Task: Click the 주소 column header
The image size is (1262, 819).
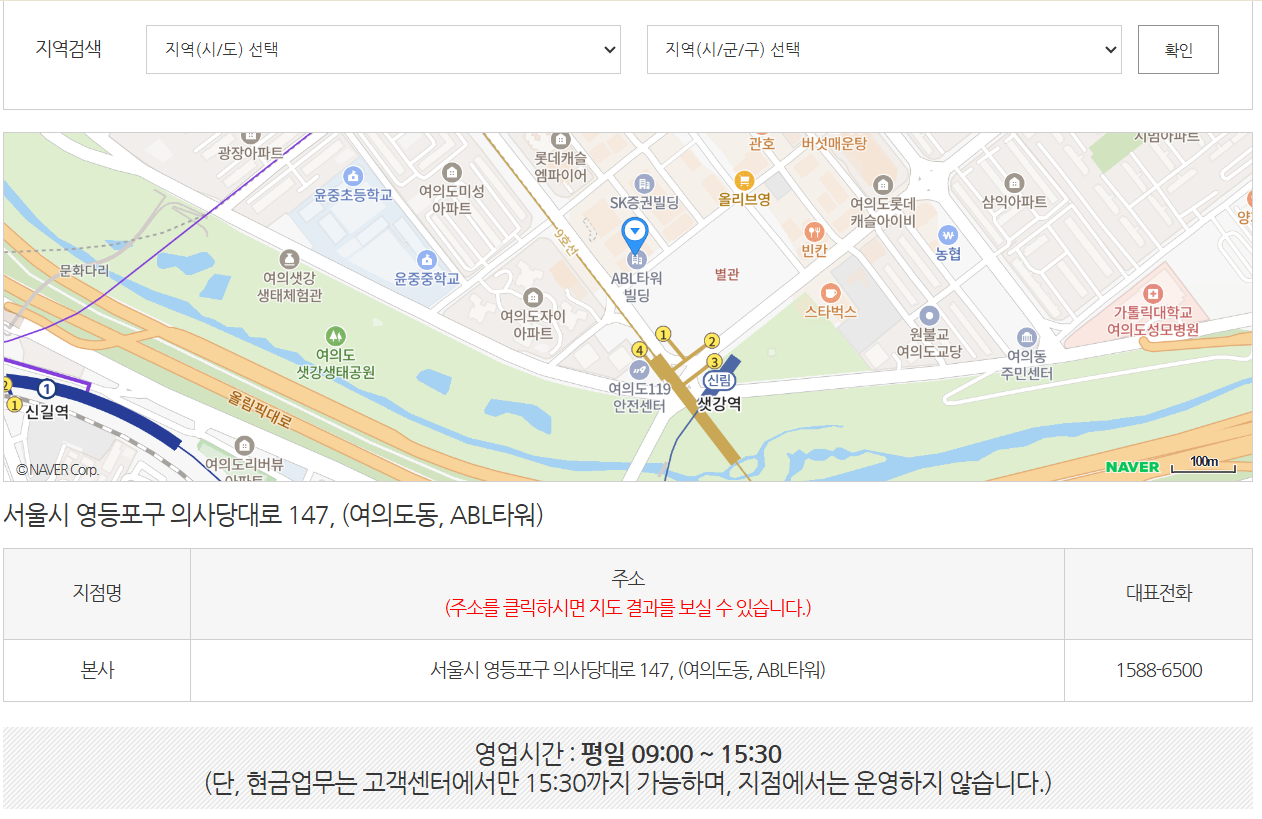Action: tap(627, 593)
